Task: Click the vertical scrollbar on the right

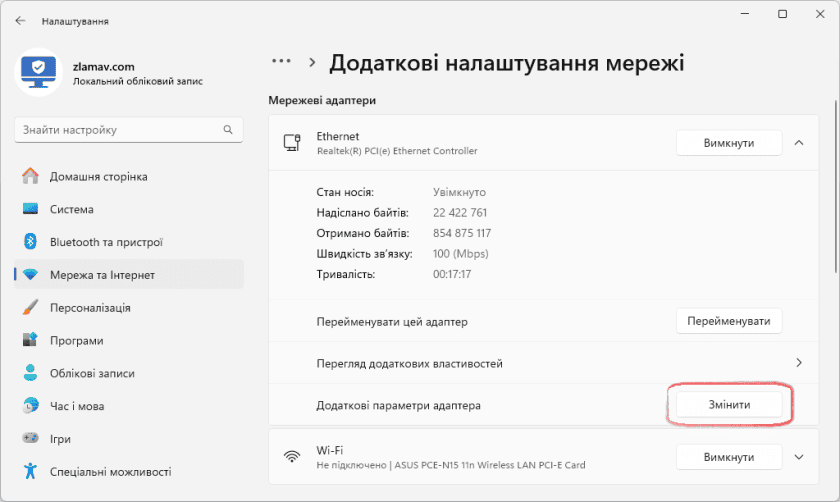Action: coord(835,188)
